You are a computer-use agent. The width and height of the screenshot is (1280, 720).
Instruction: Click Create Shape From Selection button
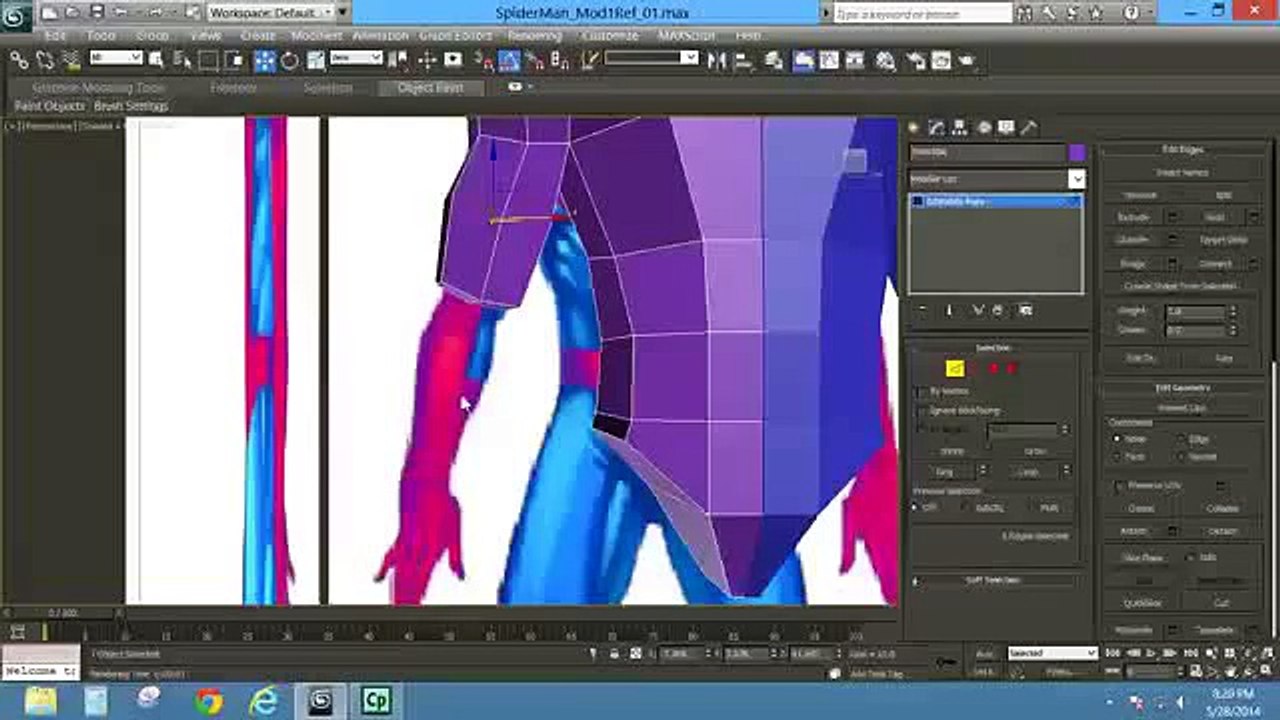click(1181, 286)
